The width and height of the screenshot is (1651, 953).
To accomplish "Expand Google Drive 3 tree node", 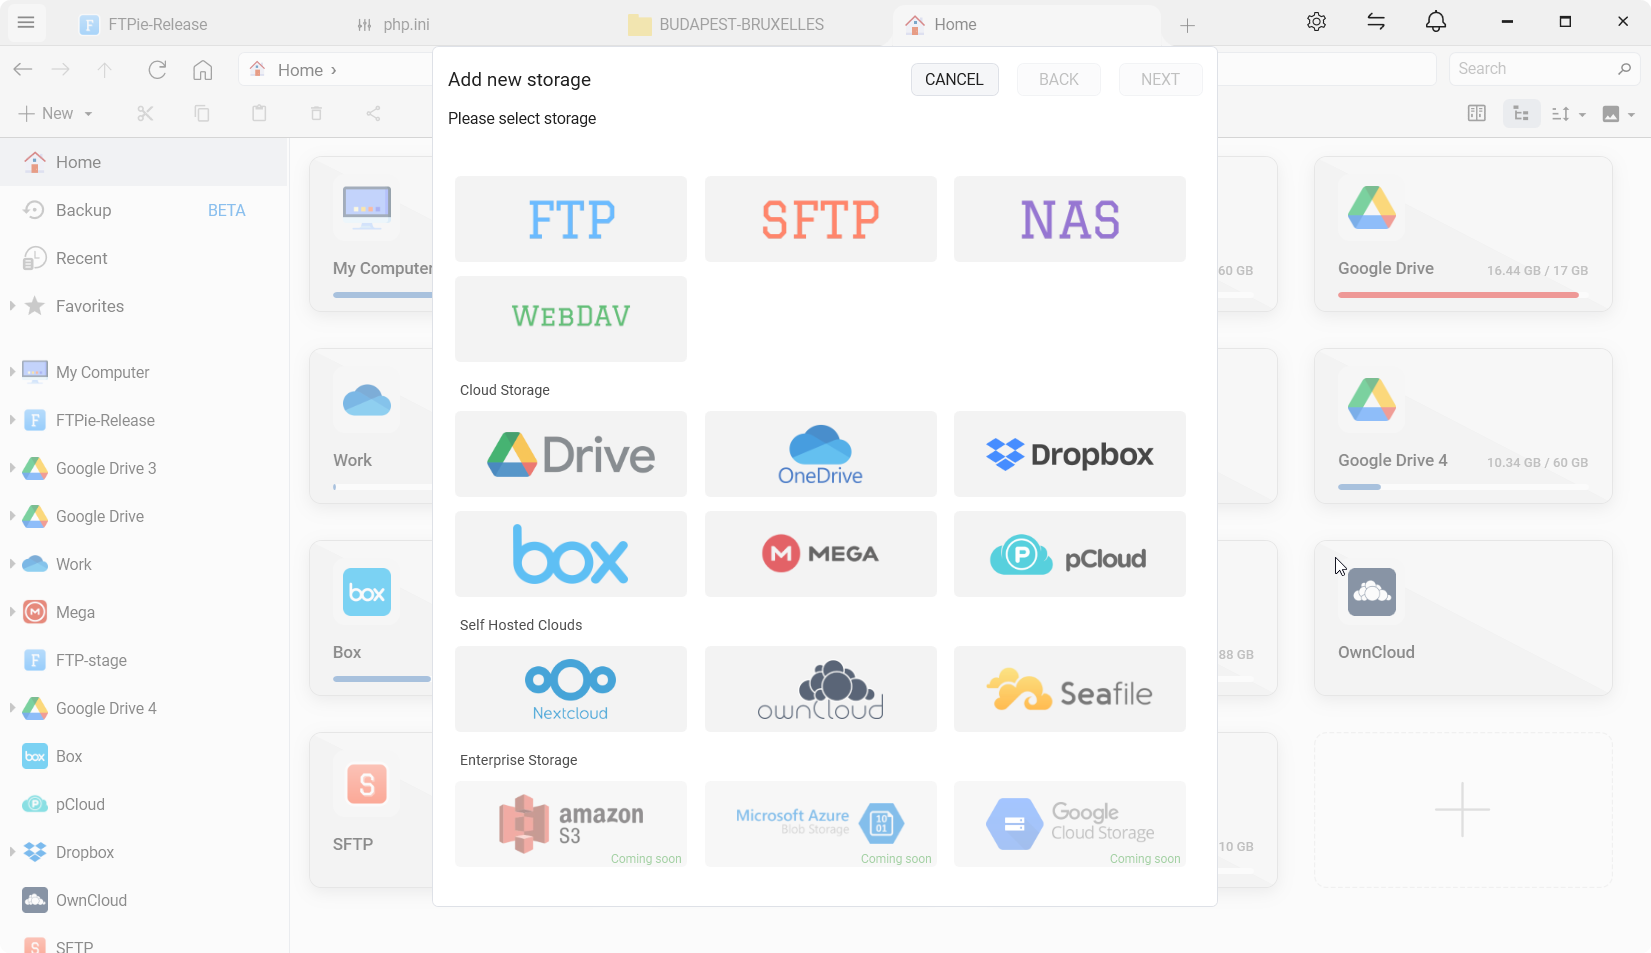I will (12, 468).
